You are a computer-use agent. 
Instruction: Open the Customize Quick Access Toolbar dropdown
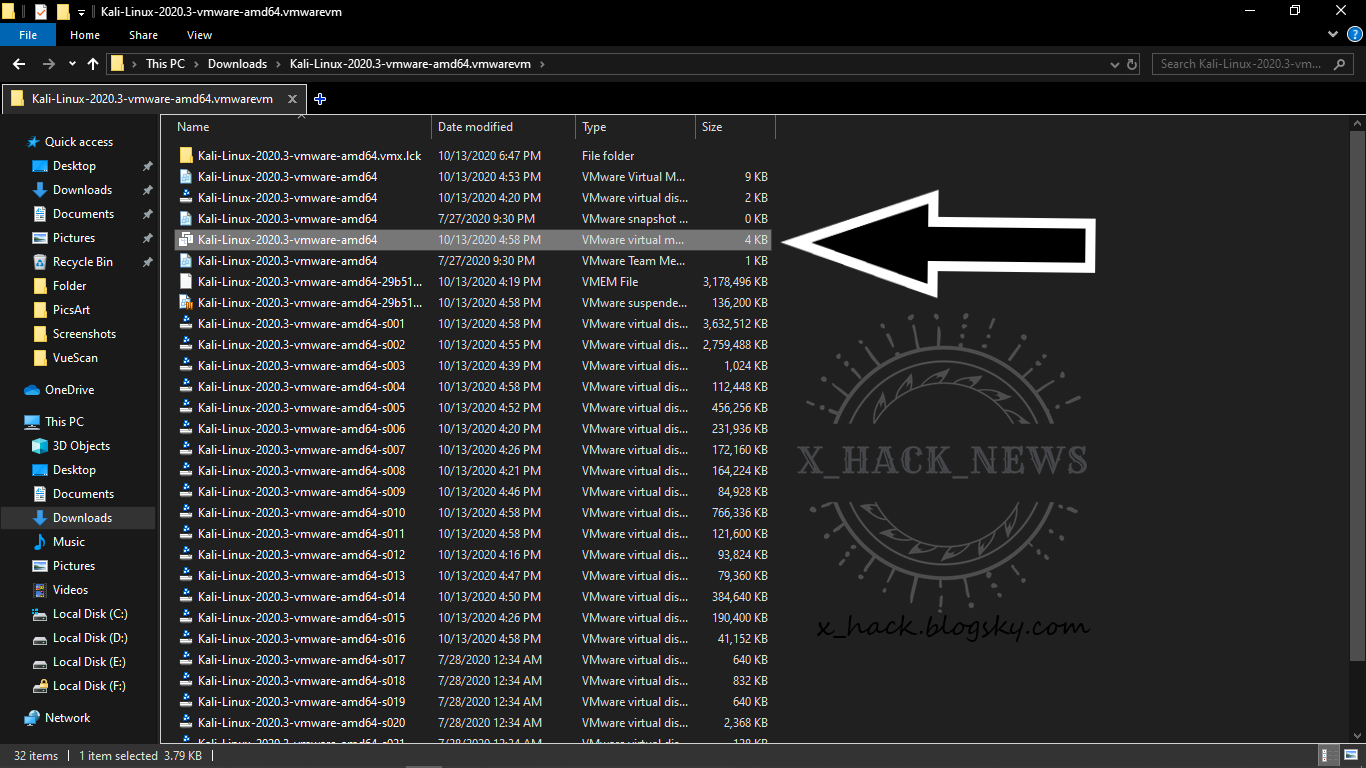(81, 12)
